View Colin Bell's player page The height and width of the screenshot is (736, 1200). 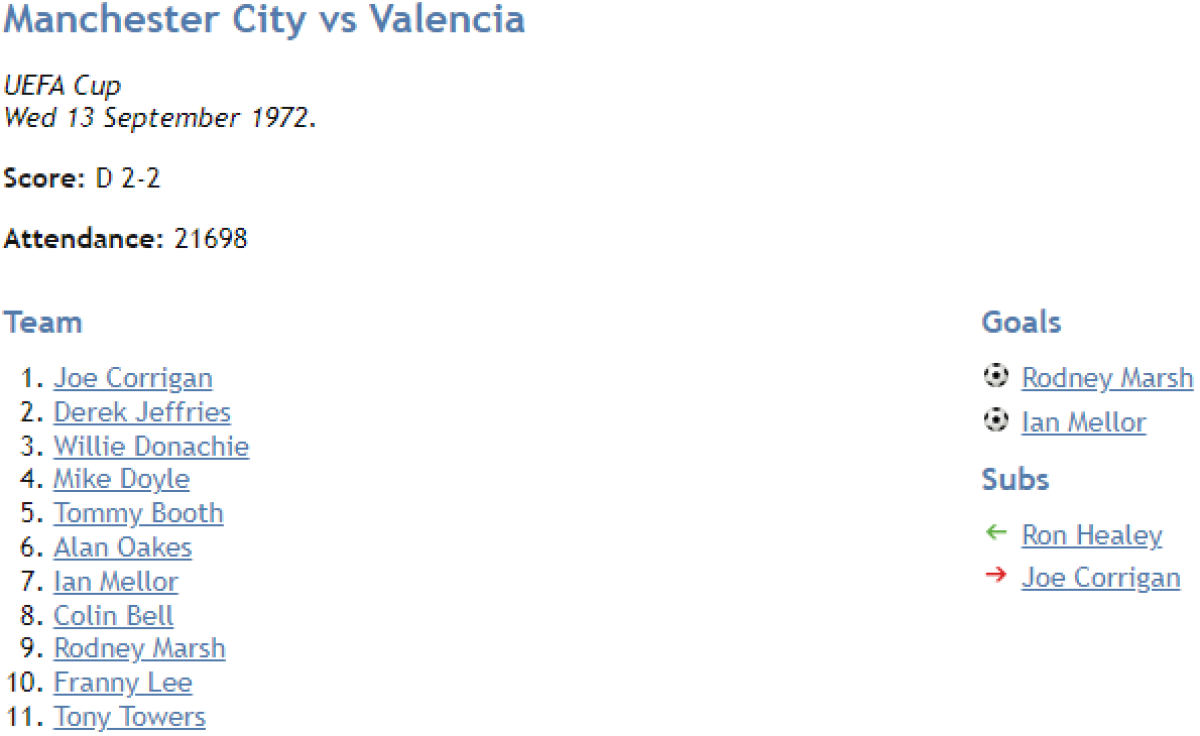tap(113, 616)
